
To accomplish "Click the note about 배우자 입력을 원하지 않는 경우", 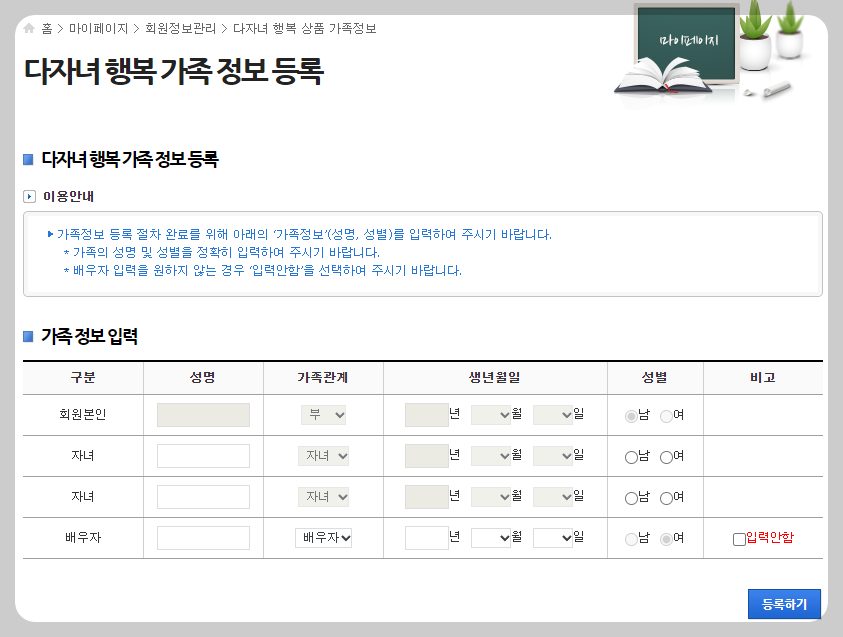I will pyautogui.click(x=267, y=270).
